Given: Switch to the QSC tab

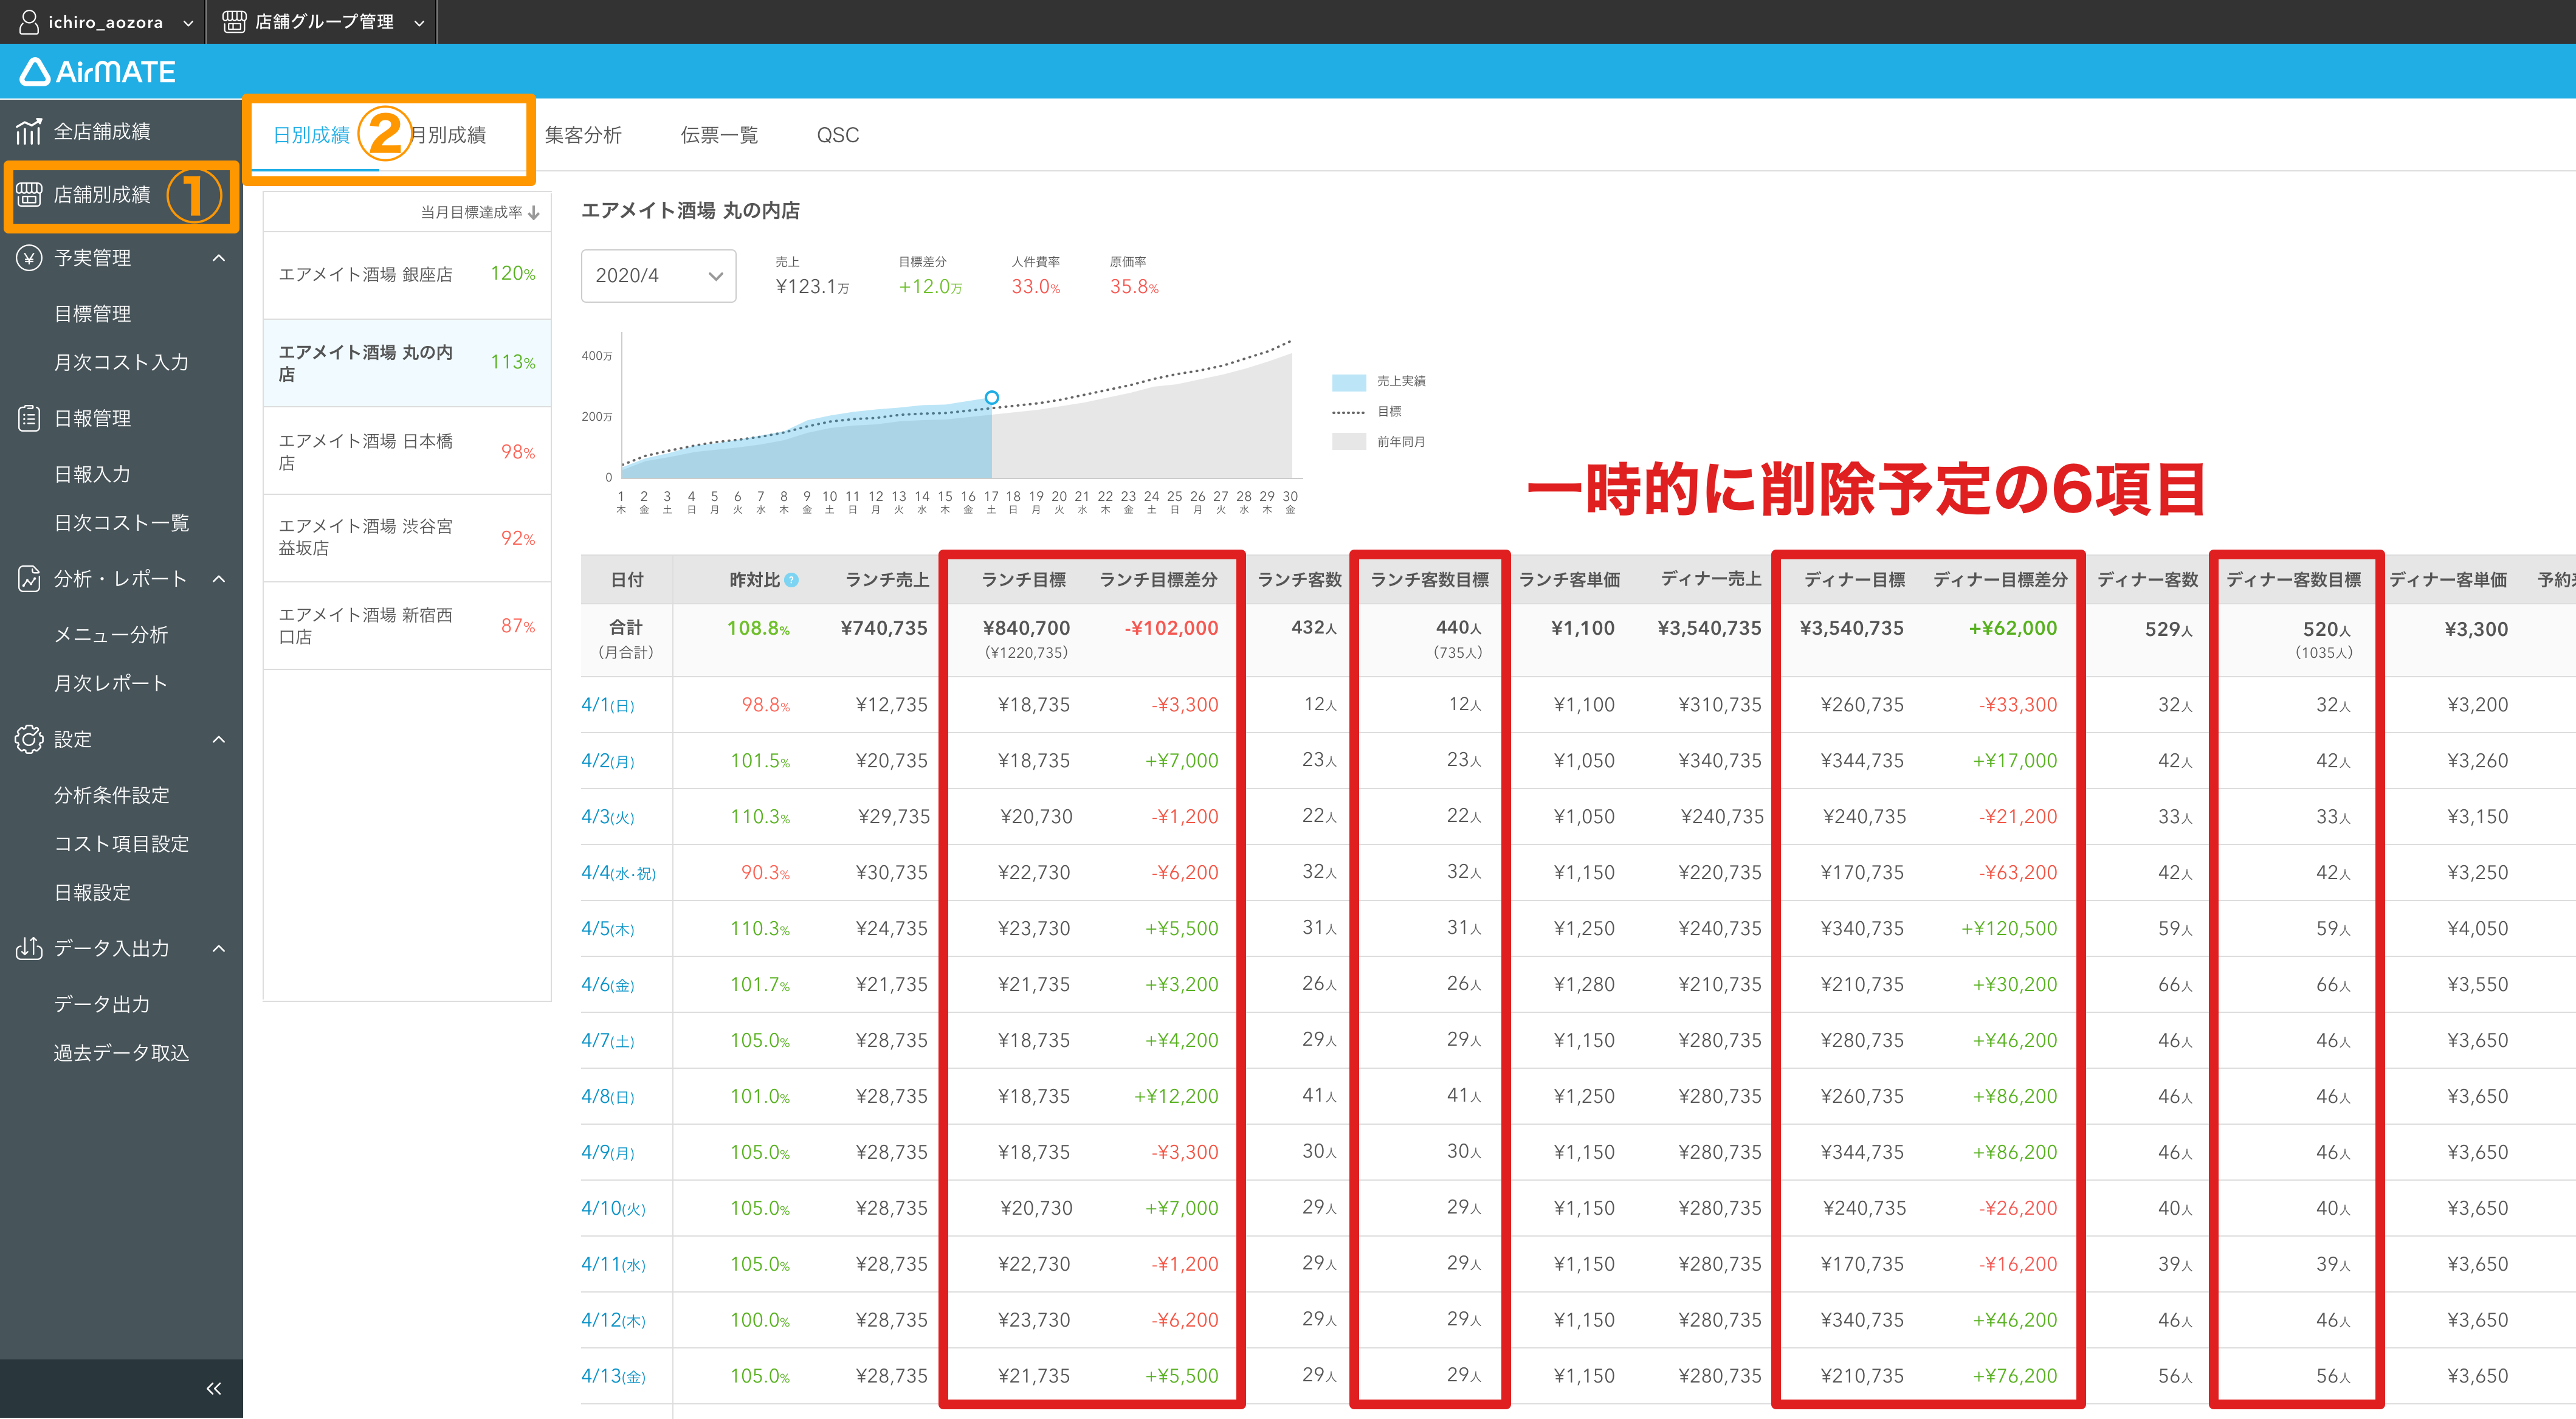Looking at the screenshot, I should (x=838, y=135).
